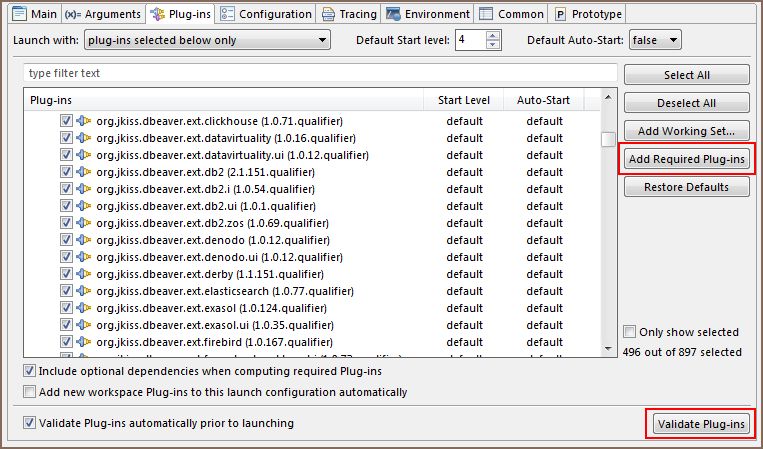Open the Common tab

click(x=511, y=14)
